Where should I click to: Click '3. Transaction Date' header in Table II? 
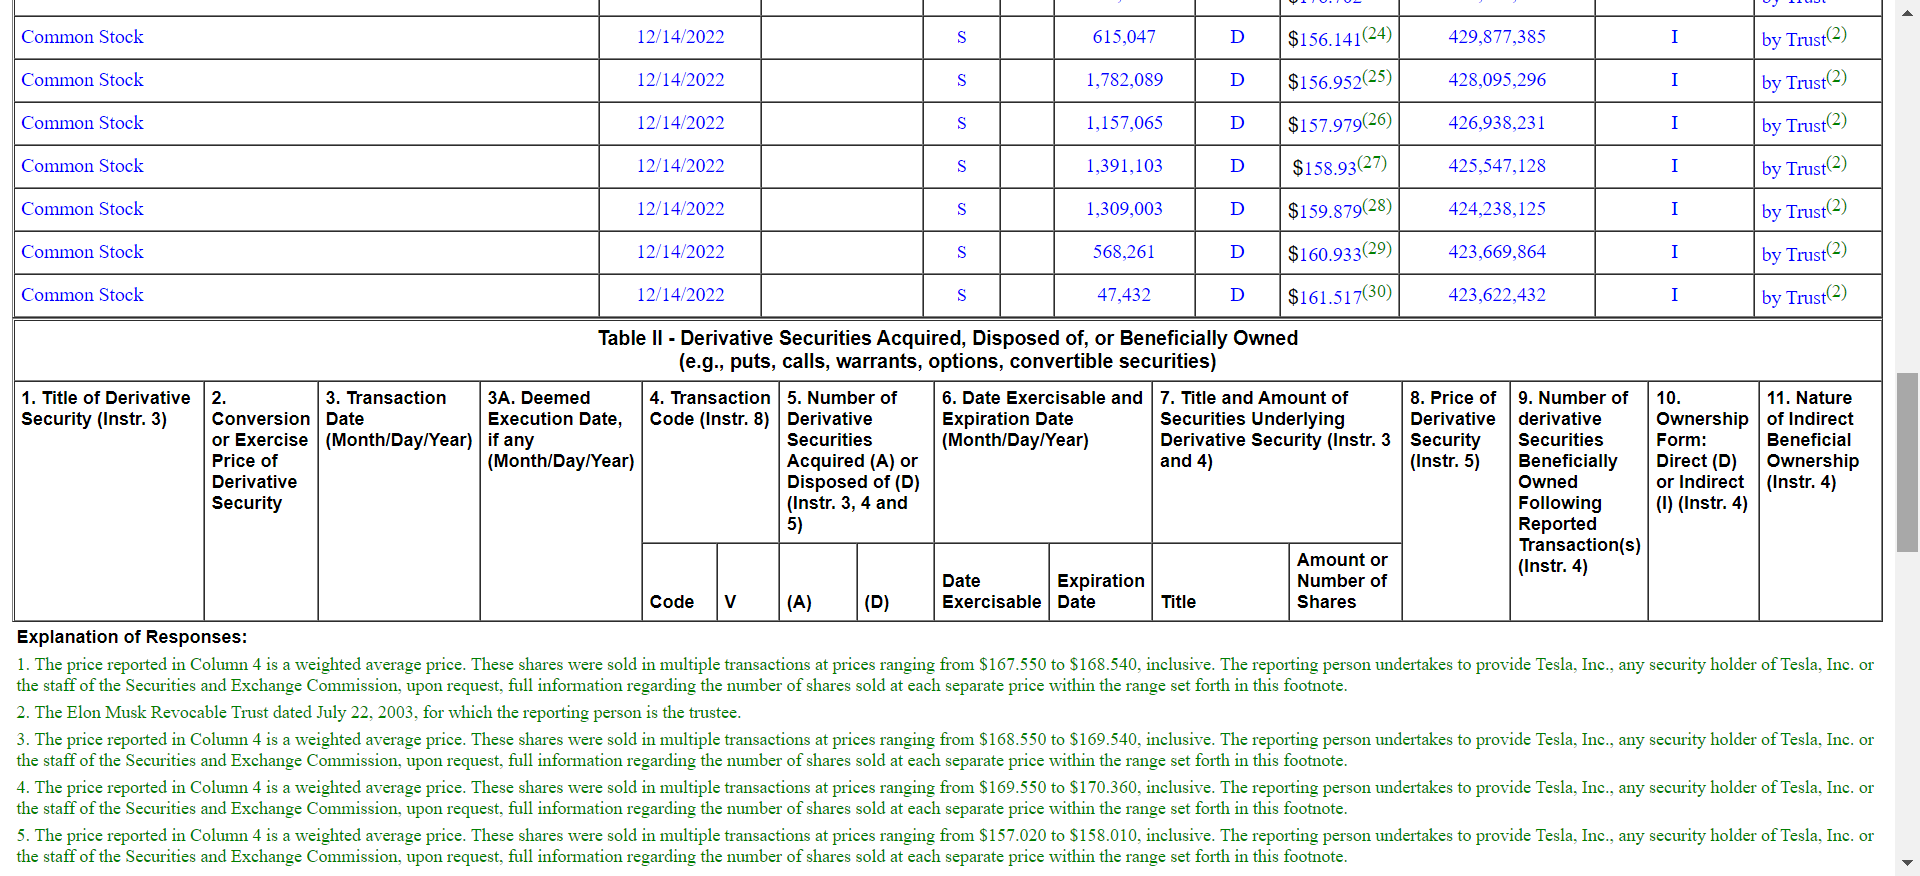point(398,419)
